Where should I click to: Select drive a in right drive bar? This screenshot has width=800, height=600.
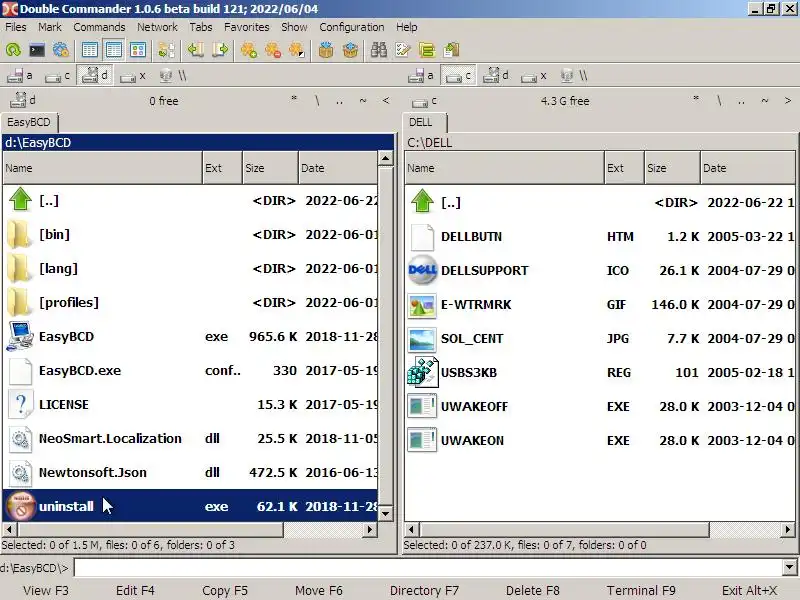coord(421,76)
